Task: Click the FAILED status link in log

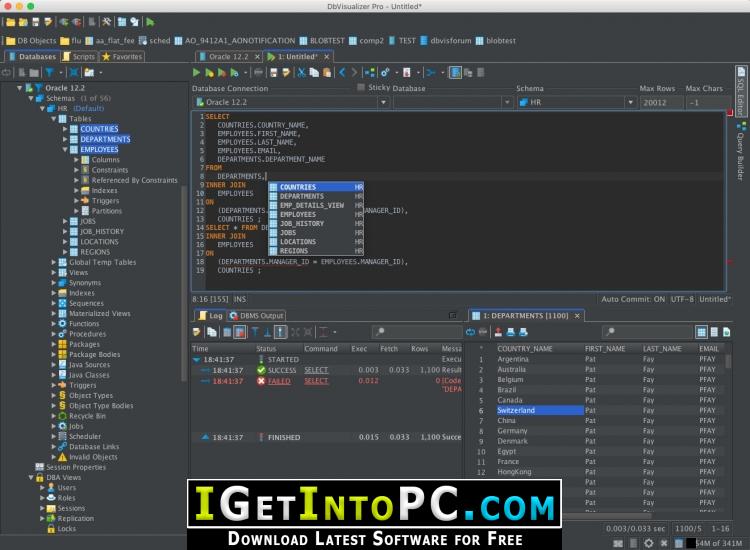Action: click(x=279, y=381)
